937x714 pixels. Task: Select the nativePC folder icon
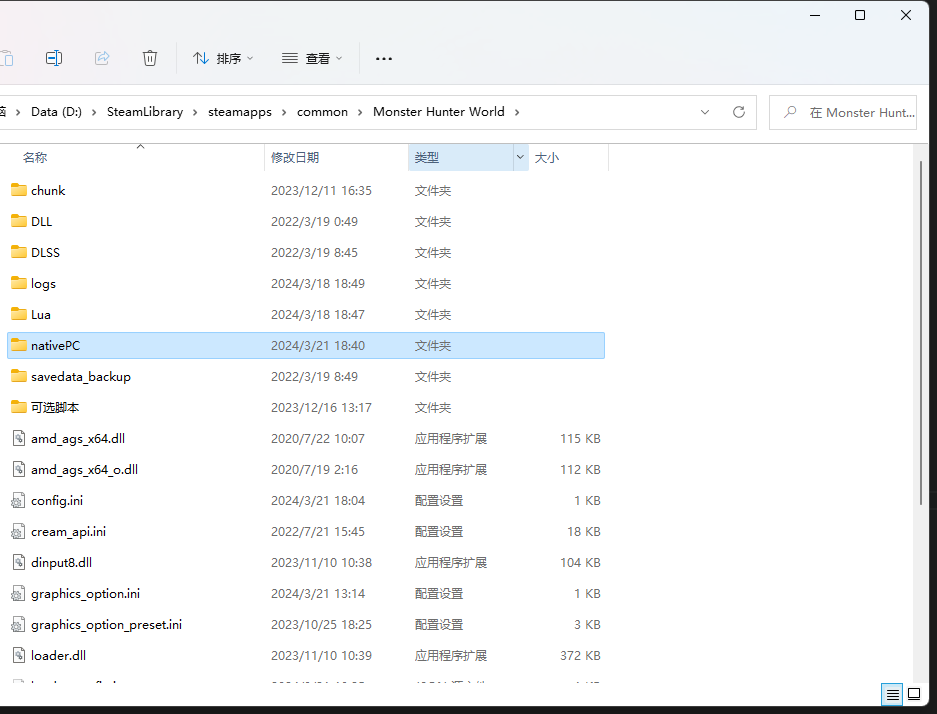coord(19,345)
